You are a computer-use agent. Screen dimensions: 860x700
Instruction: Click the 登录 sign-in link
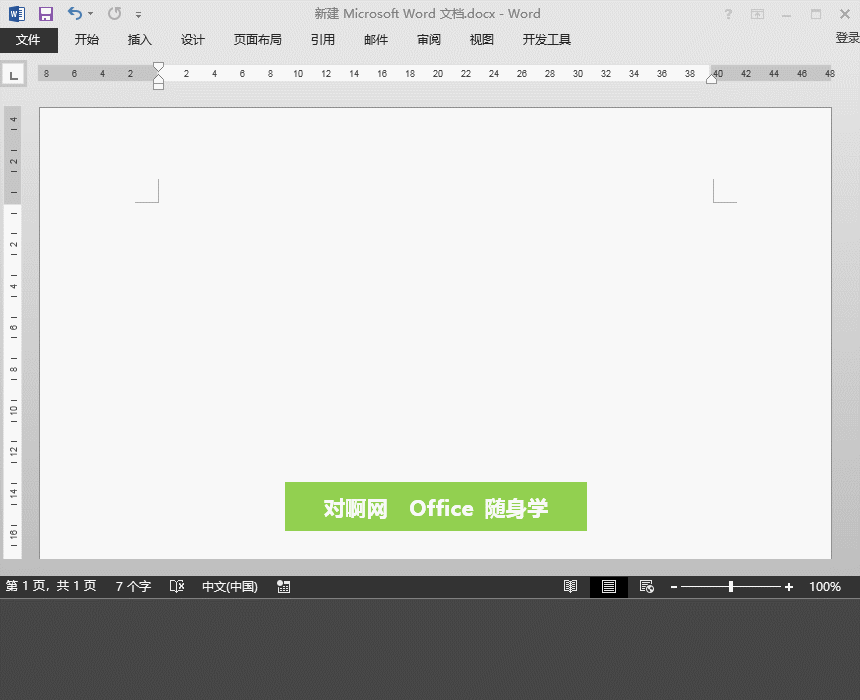coord(847,38)
